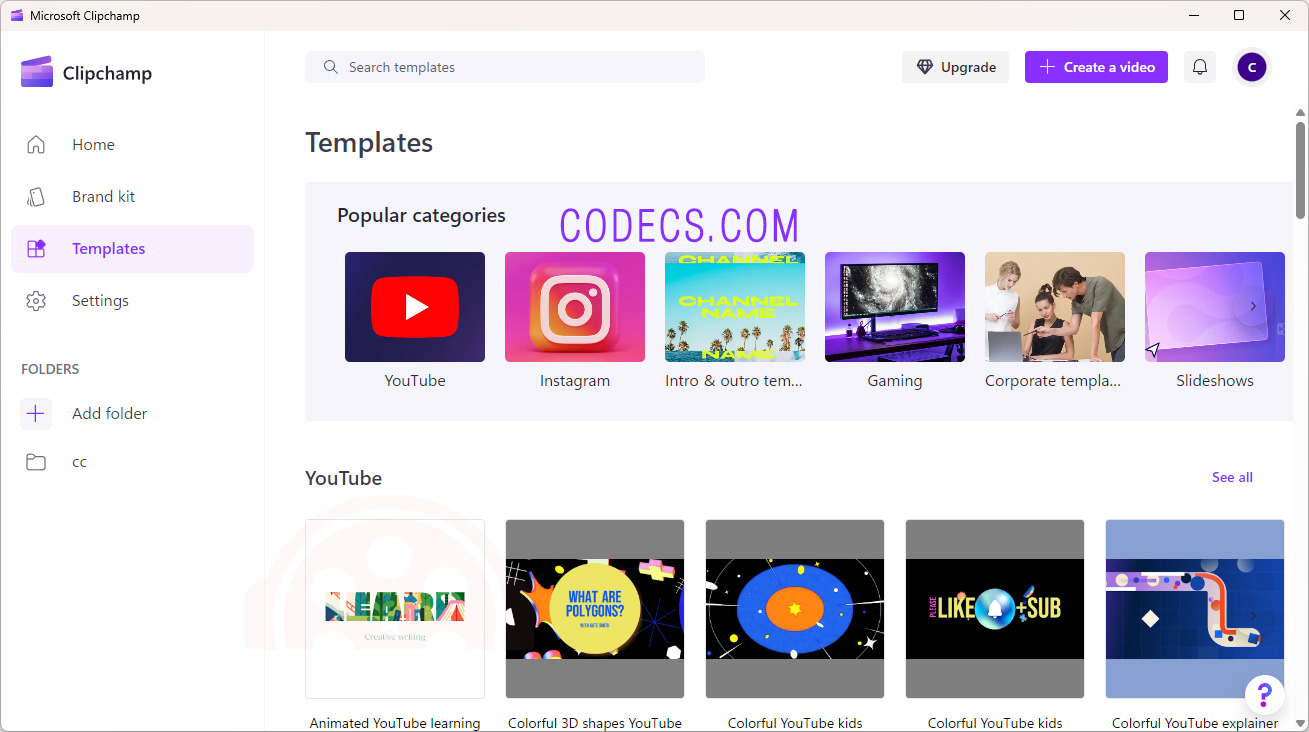Click the Slideshows category label
This screenshot has width=1309, height=732.
[x=1215, y=381]
